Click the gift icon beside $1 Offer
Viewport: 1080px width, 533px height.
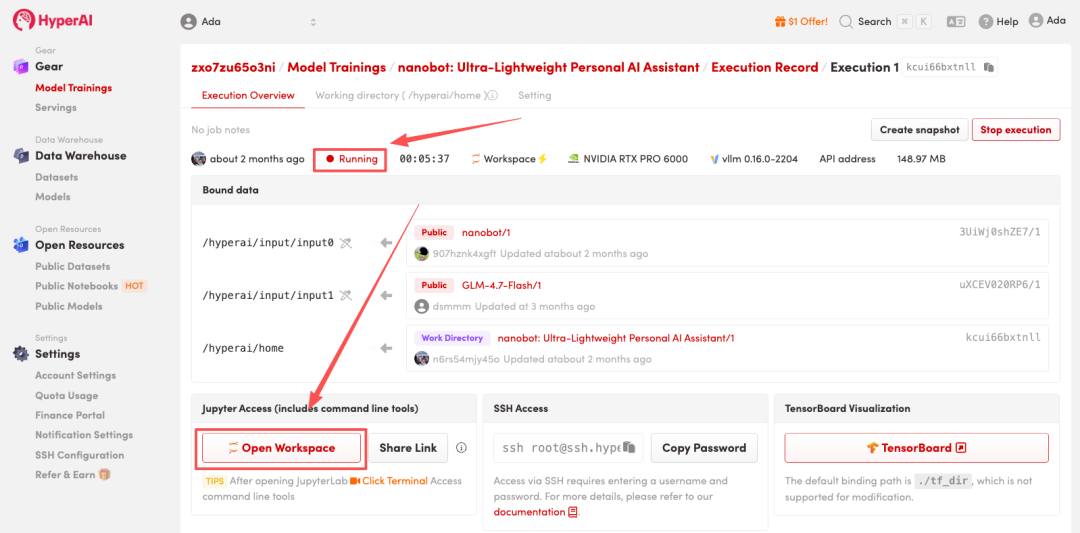click(x=780, y=21)
